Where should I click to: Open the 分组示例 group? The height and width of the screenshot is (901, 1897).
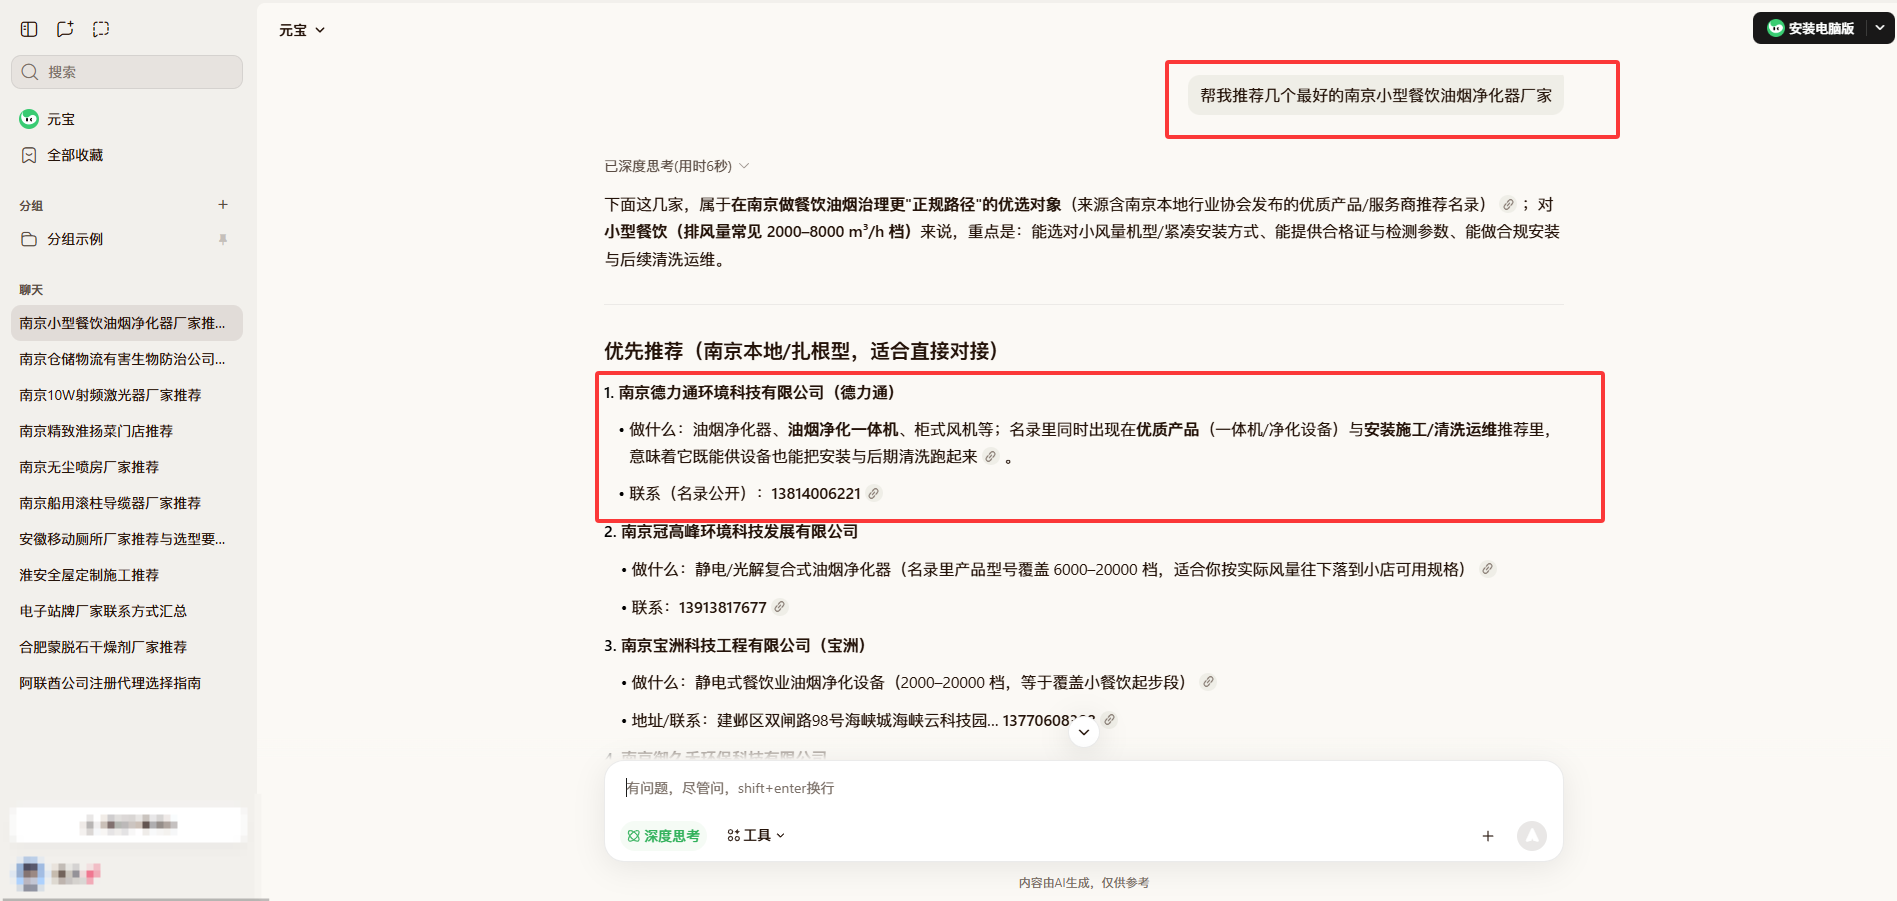(127, 239)
